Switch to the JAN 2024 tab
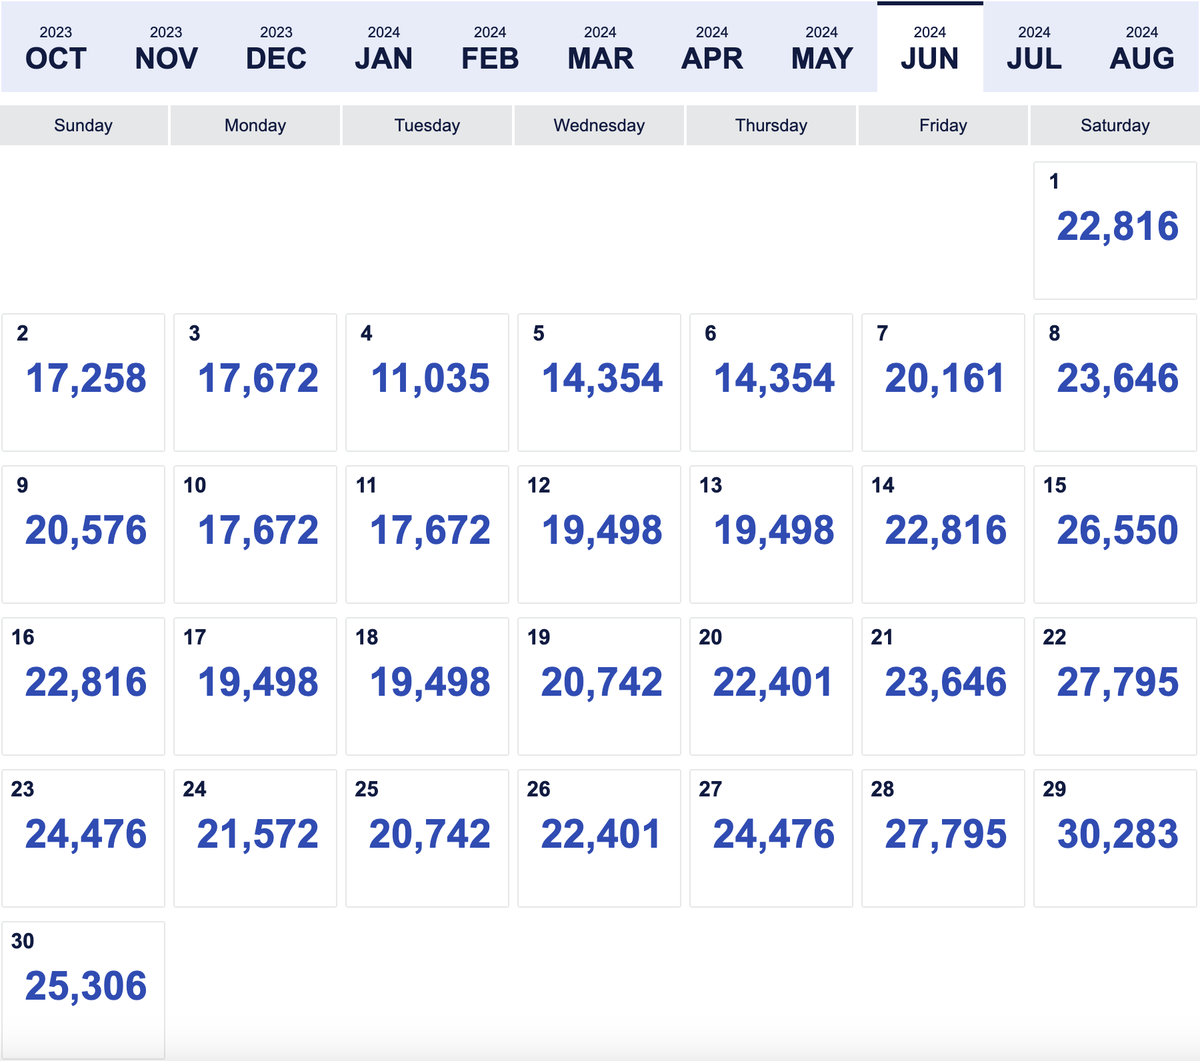 [384, 45]
